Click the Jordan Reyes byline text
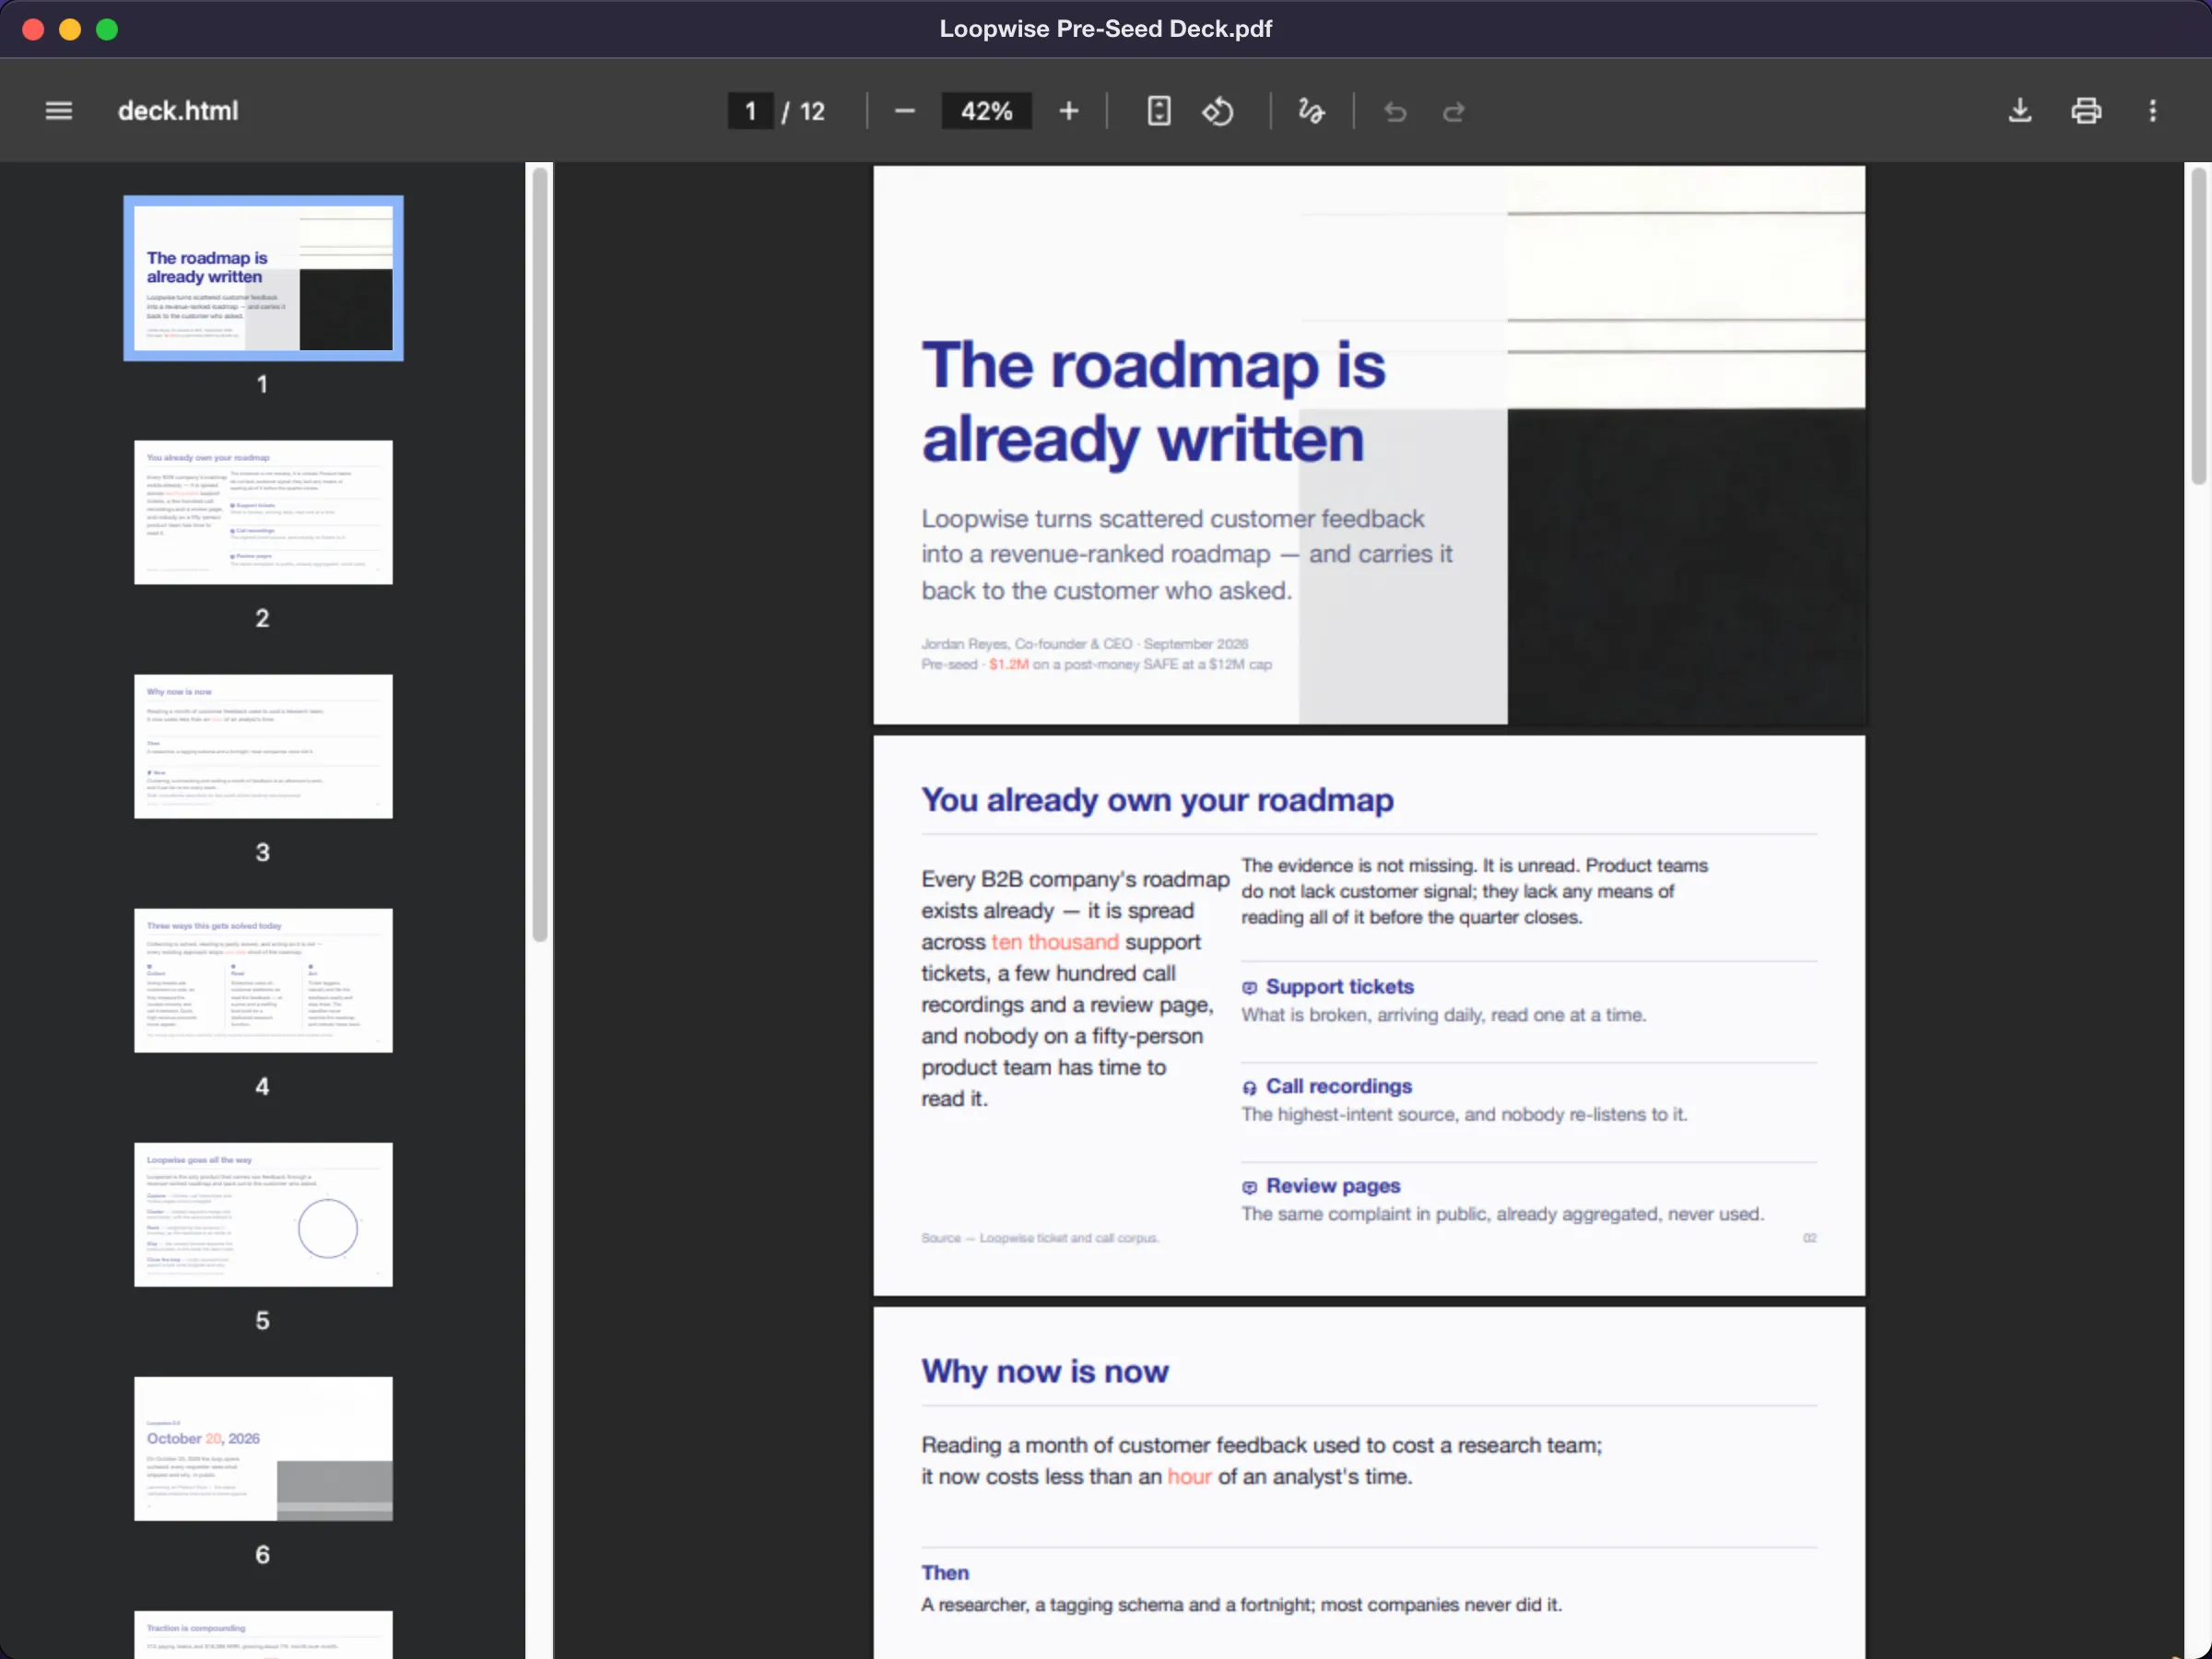 [x=1084, y=644]
